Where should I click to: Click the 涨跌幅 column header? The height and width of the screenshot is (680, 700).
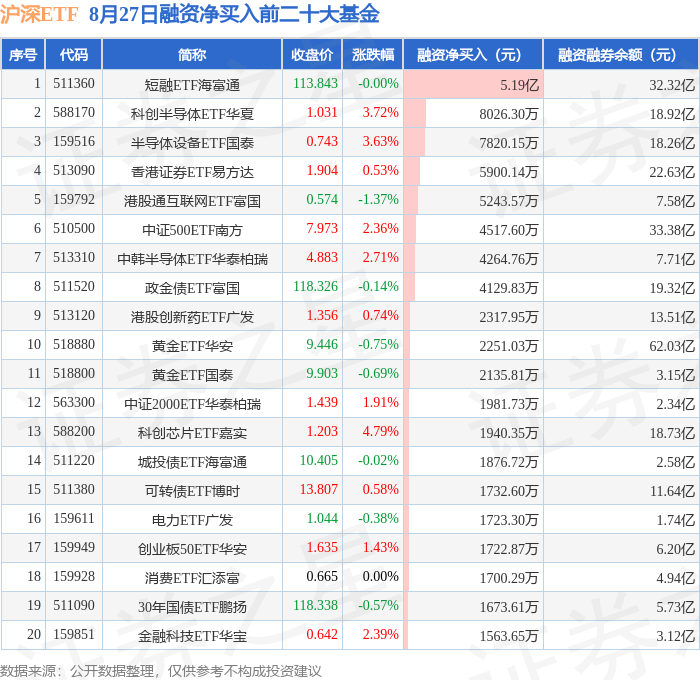coord(373,55)
